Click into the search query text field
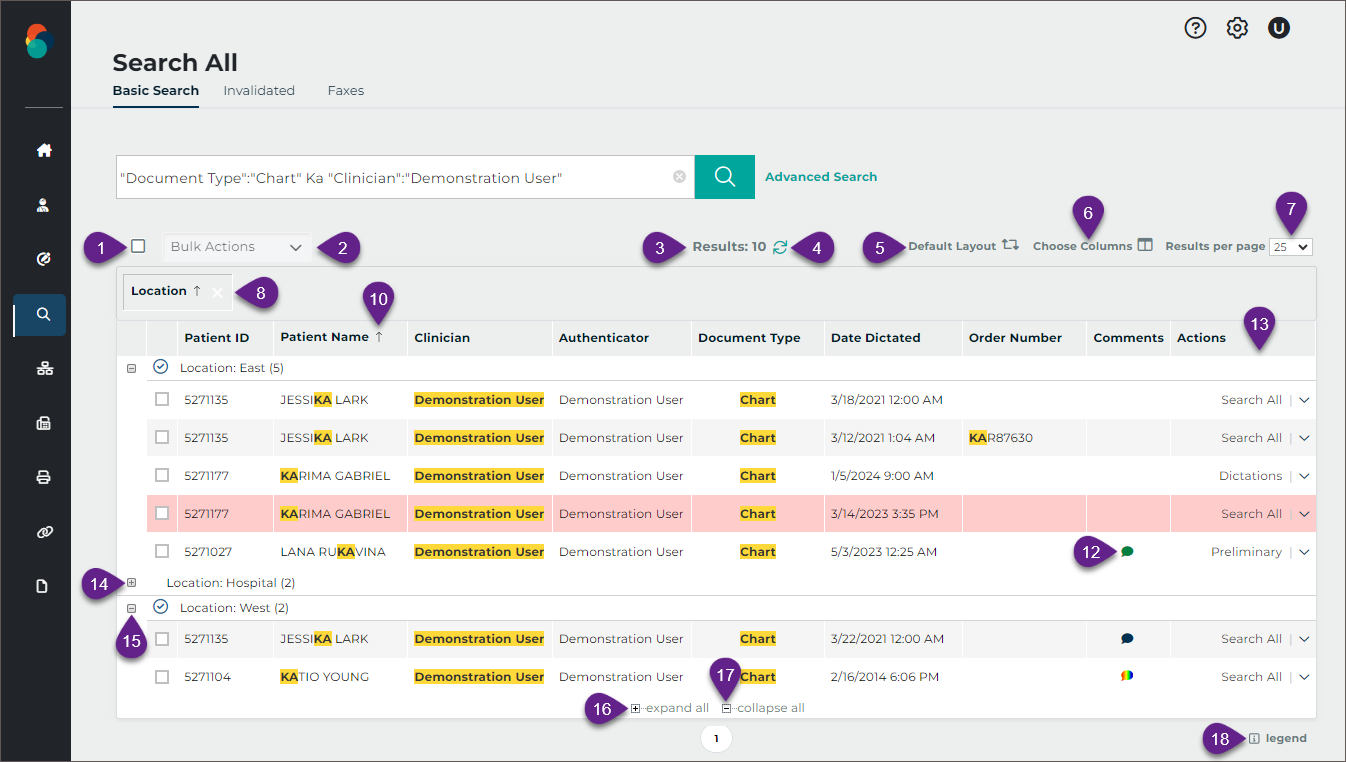The height and width of the screenshot is (762, 1346). coord(390,178)
